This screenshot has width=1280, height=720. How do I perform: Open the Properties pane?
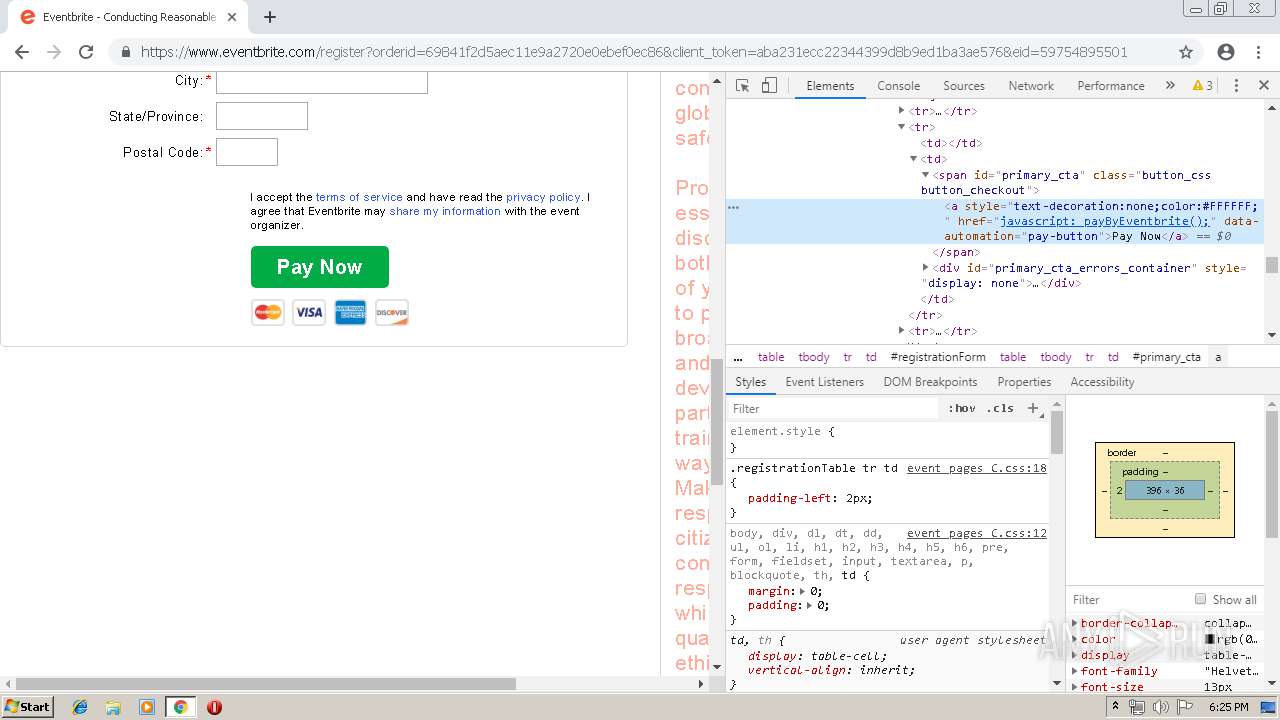[x=1024, y=382]
